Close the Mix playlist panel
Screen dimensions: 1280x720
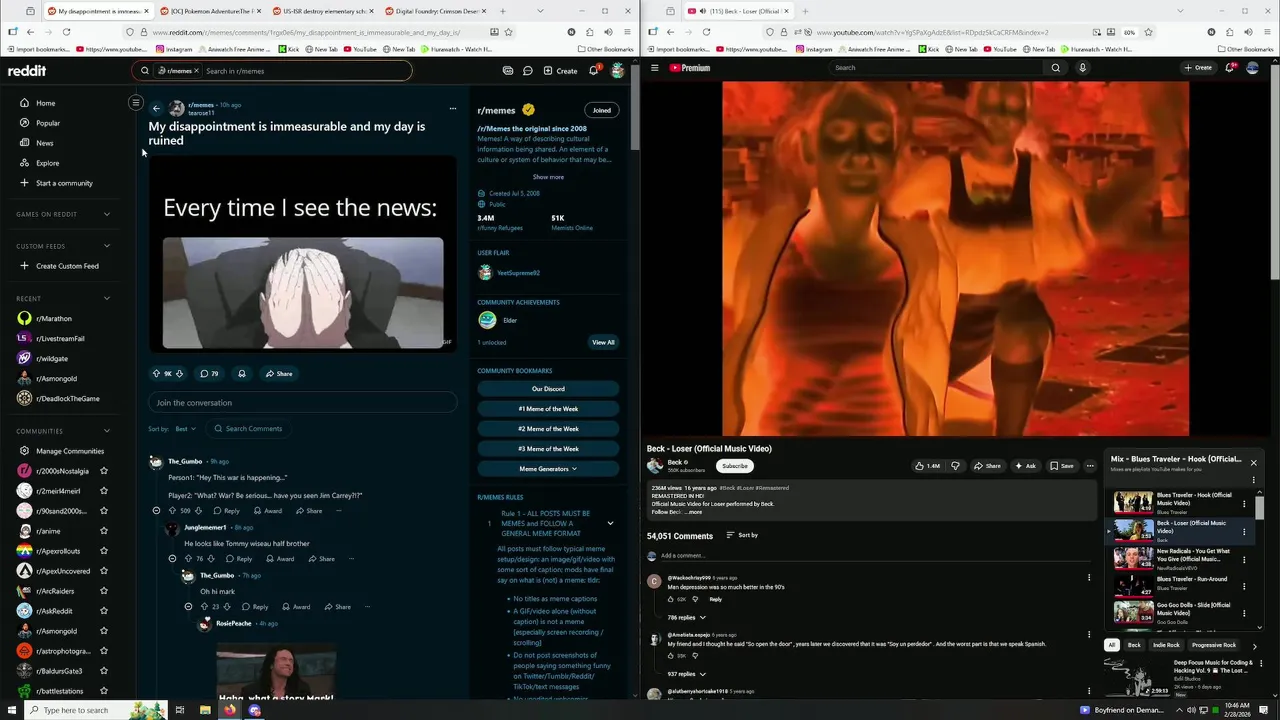[x=1253, y=463]
